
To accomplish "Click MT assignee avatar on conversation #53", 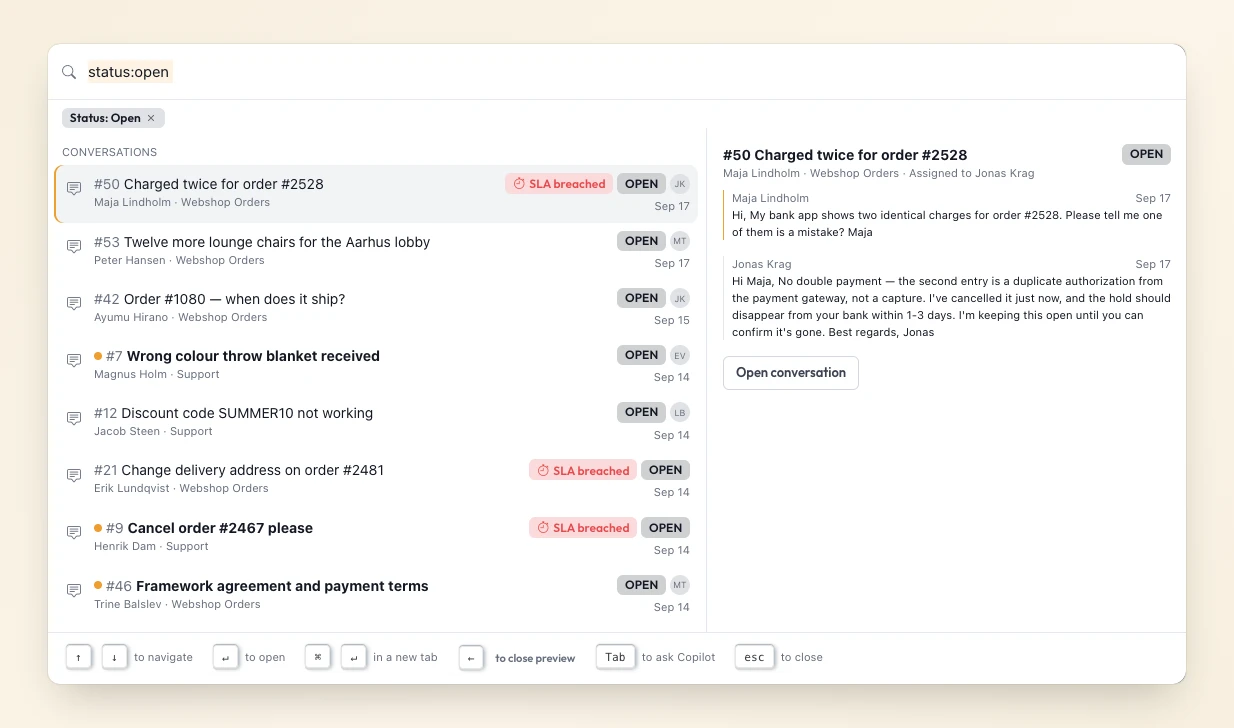I will click(680, 241).
